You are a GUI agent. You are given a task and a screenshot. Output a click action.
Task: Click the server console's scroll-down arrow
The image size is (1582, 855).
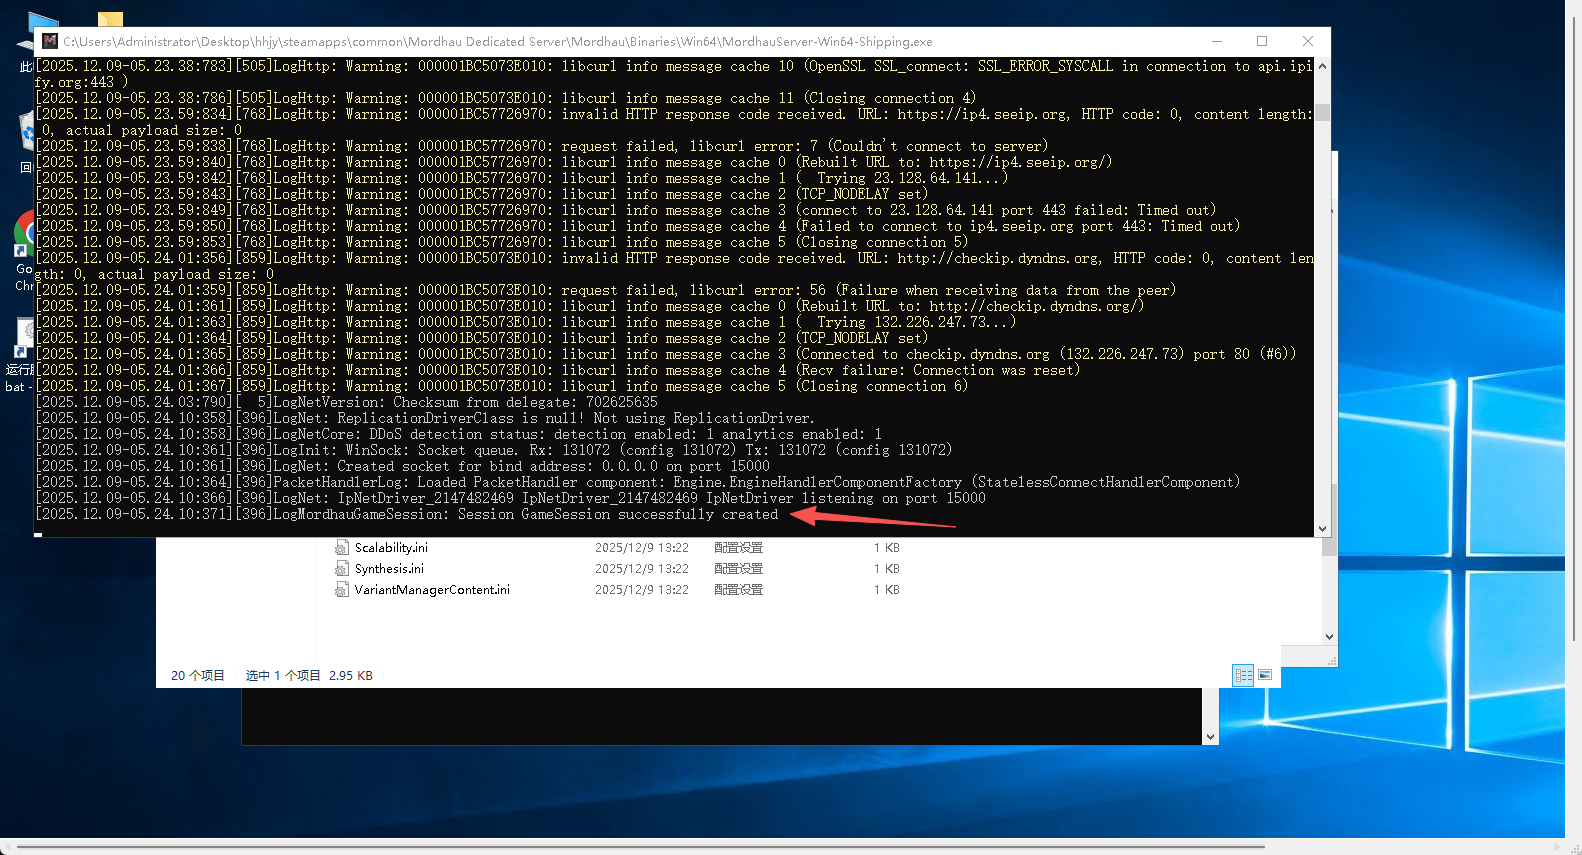point(1322,529)
